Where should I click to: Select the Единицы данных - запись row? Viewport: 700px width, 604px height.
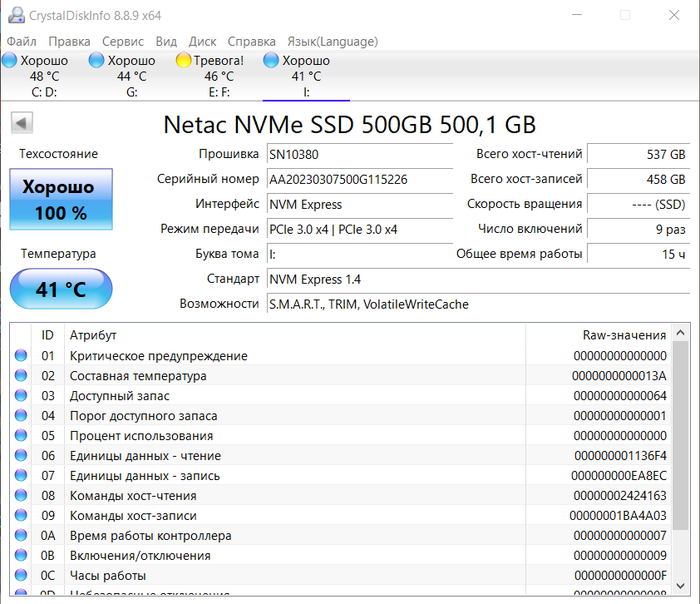tap(341, 475)
